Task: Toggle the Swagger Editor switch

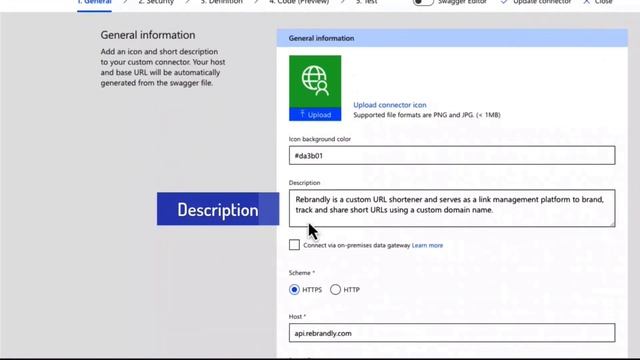Action: 423,2
